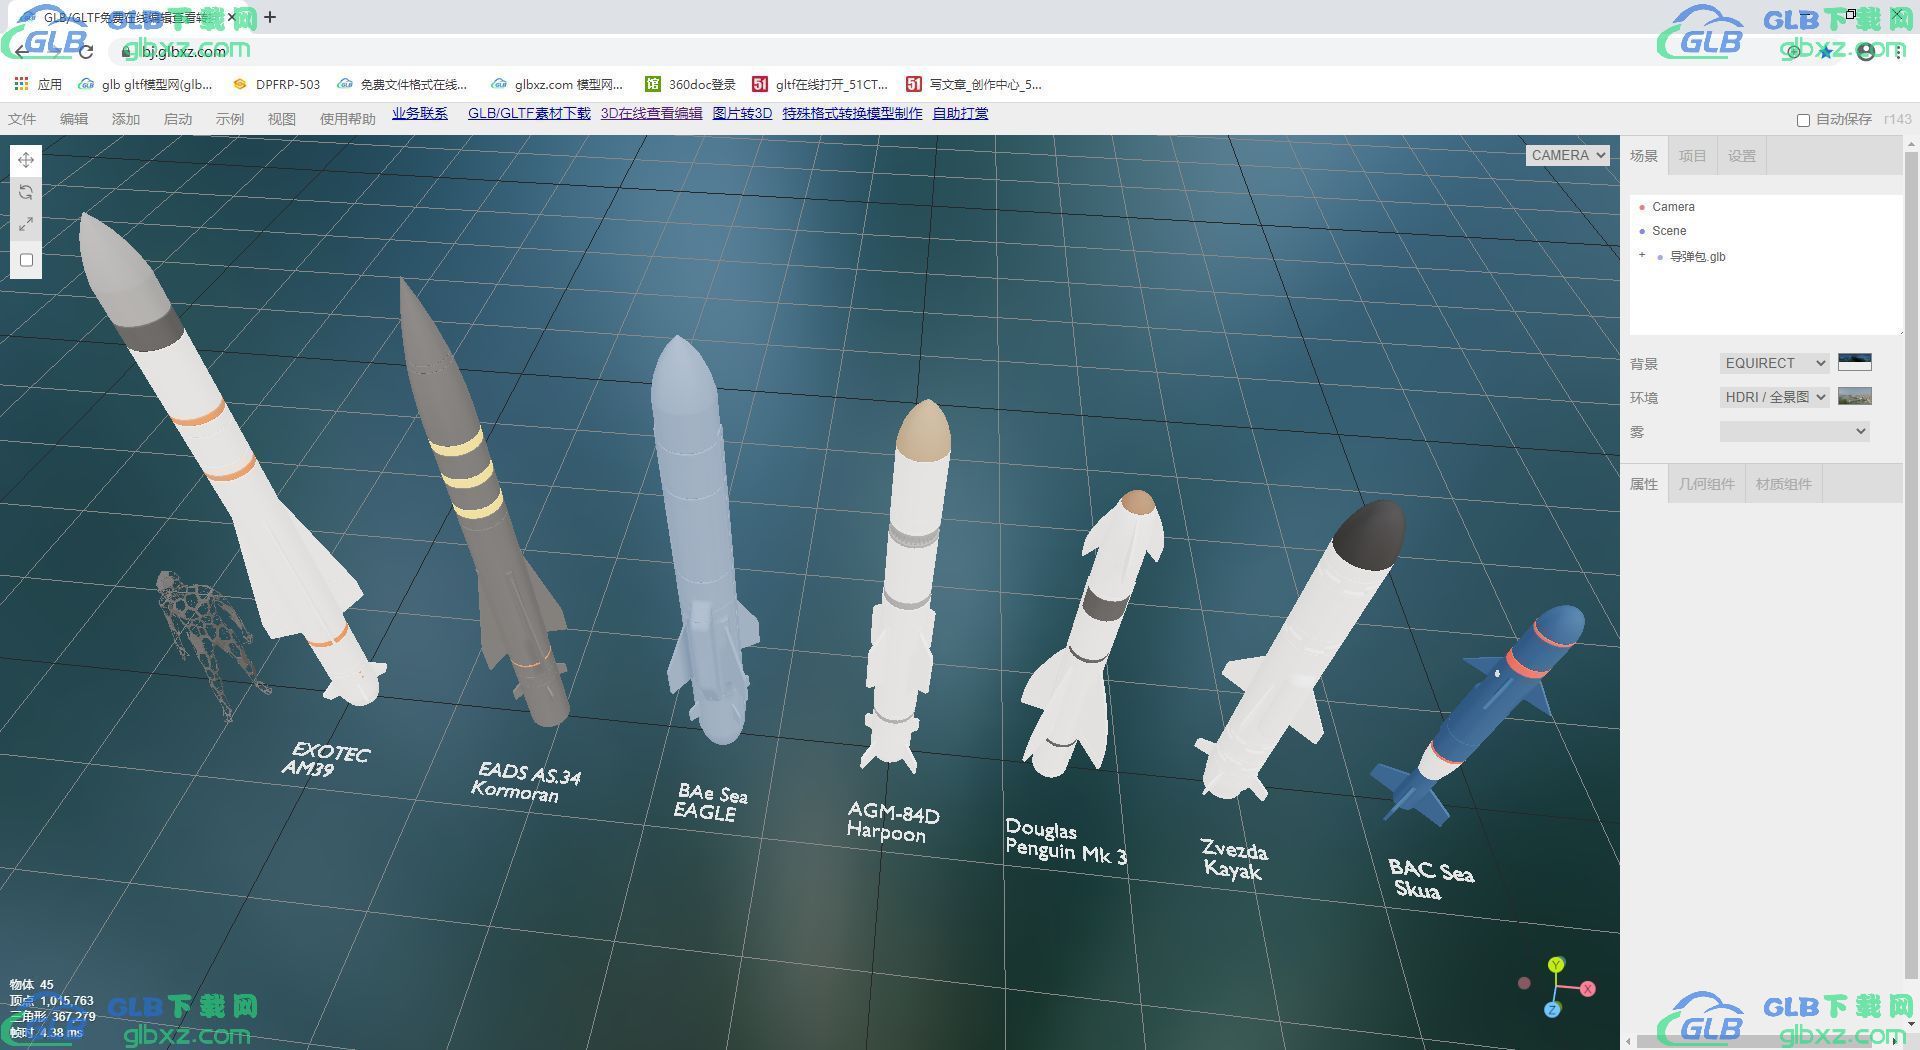
Task: Follow the 图片转3D link
Action: (x=742, y=114)
